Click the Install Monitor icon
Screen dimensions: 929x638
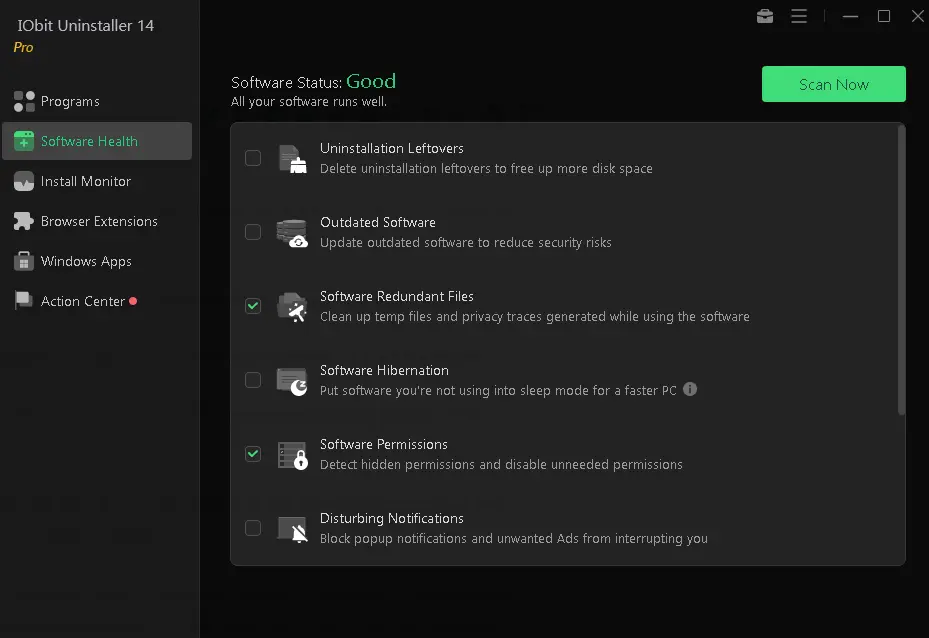point(24,181)
